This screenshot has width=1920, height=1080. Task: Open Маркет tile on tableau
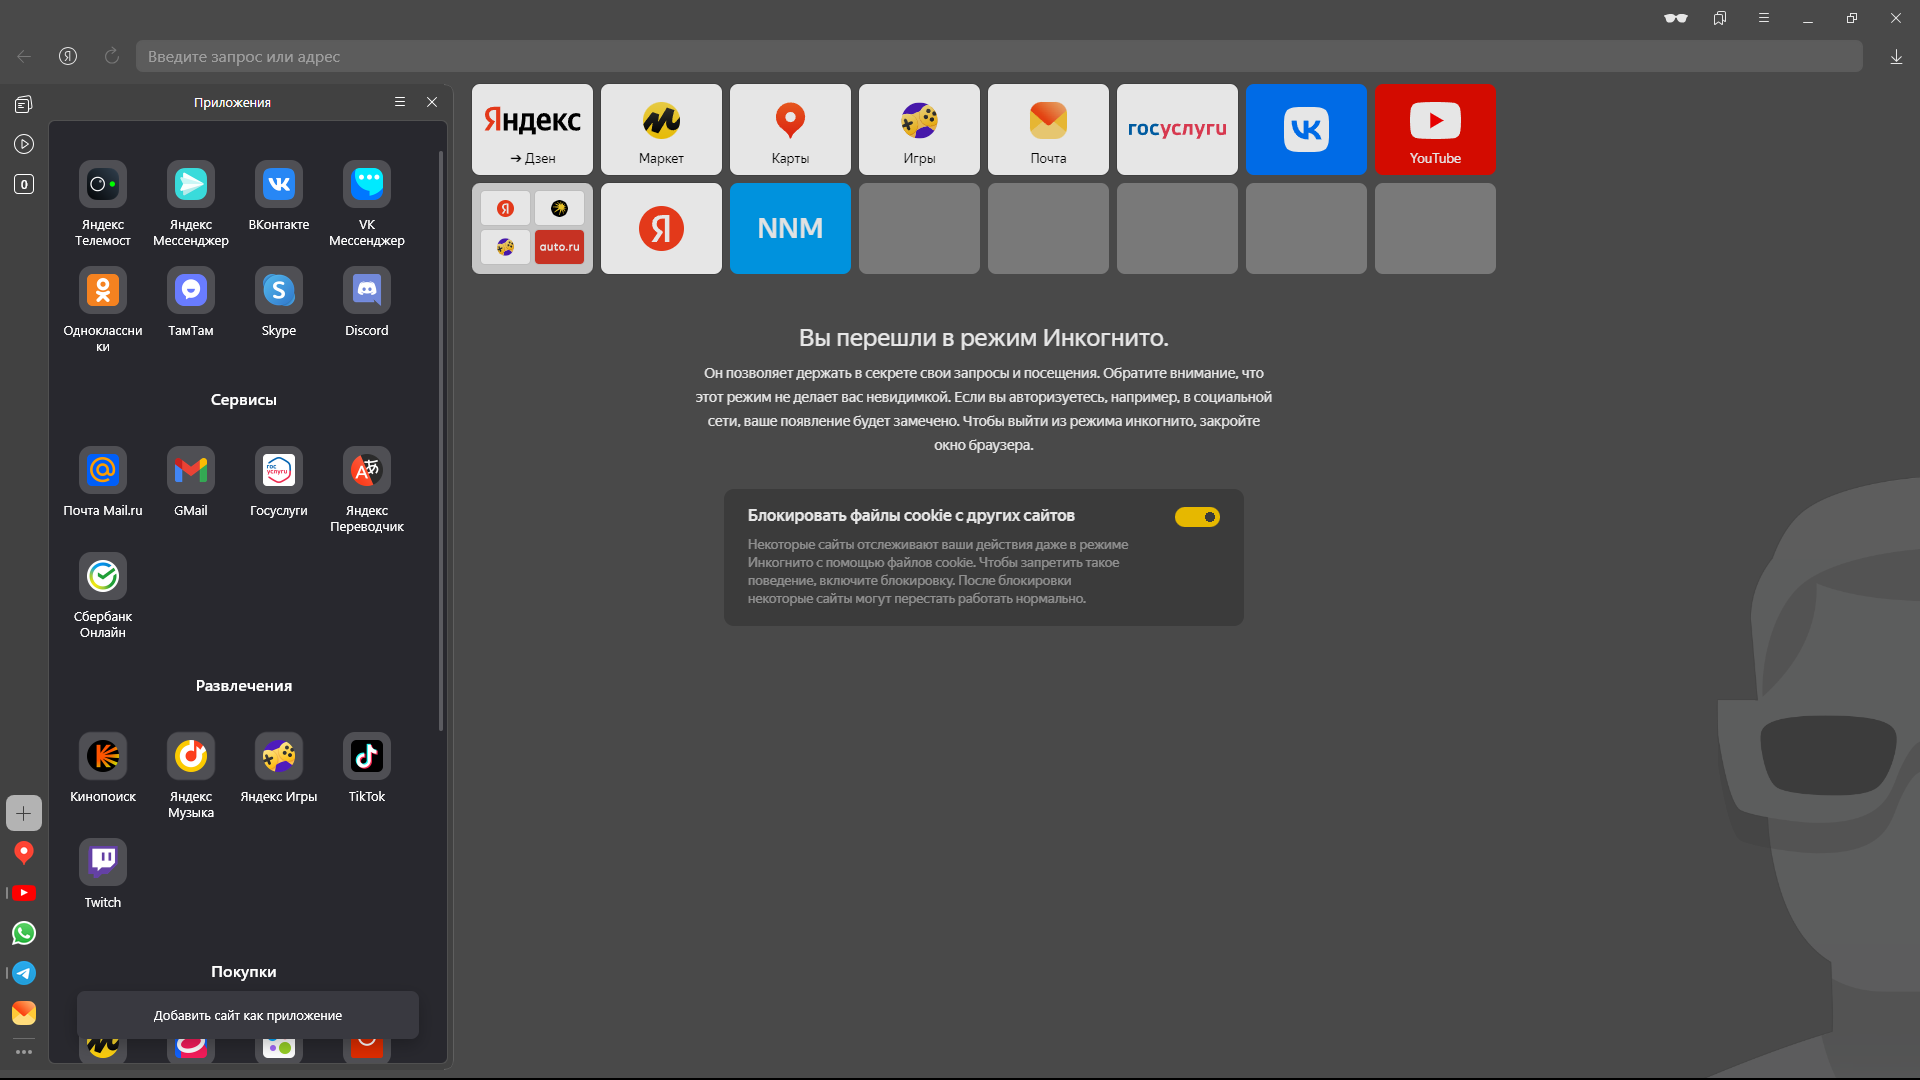[661, 129]
